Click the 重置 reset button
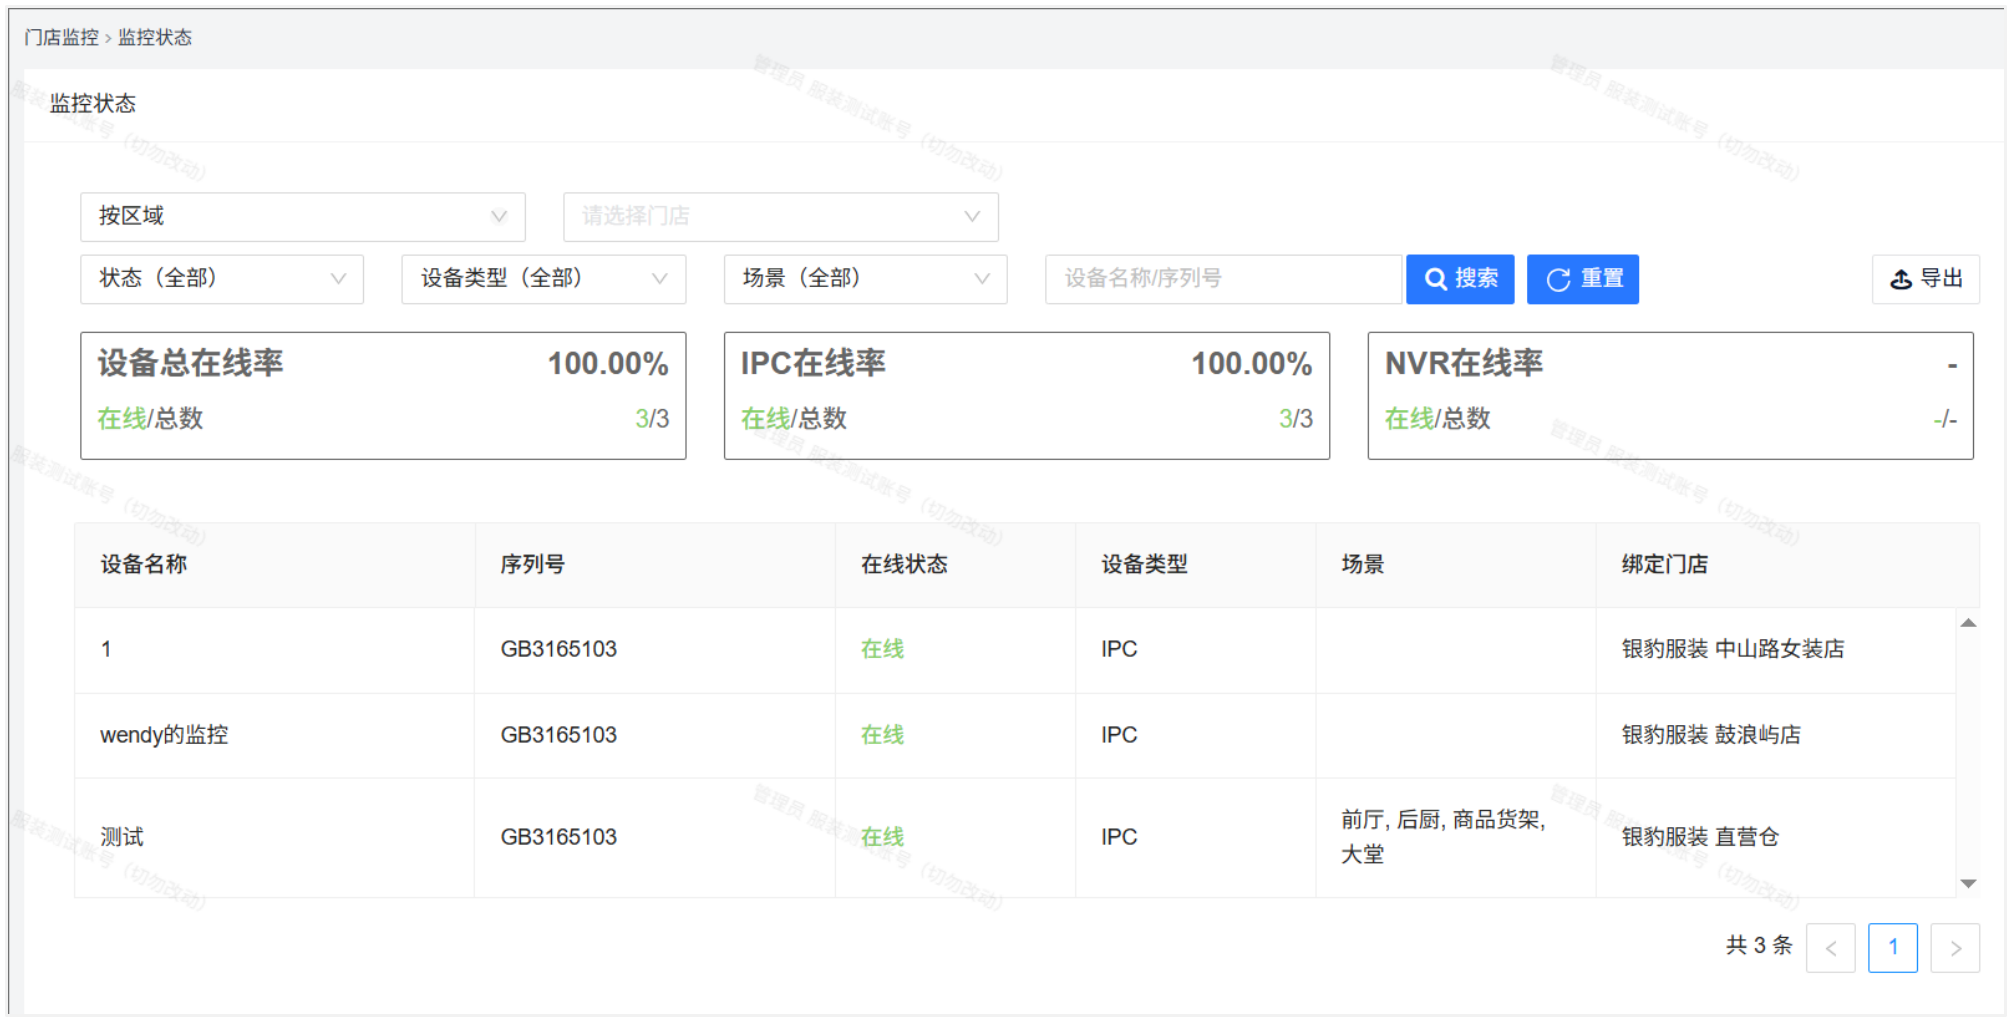This screenshot has height=1022, width=2010. click(x=1582, y=279)
